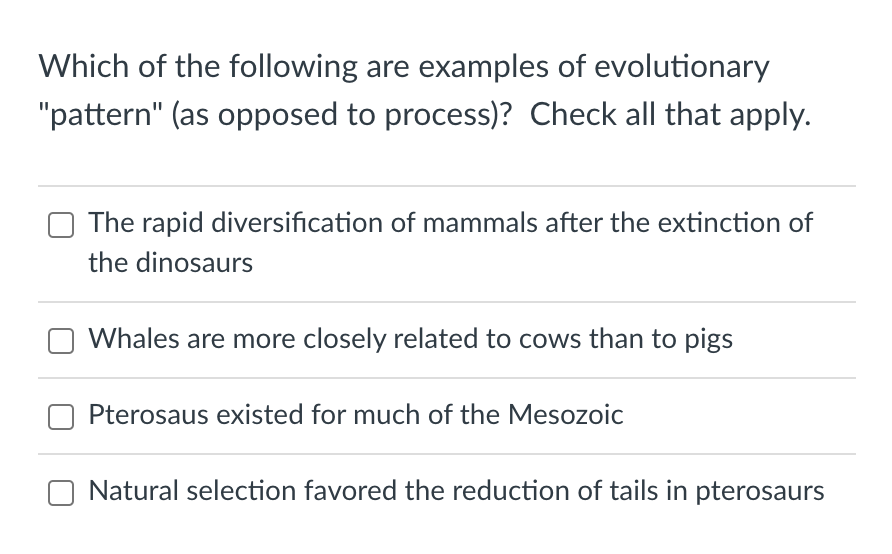Screen dimensions: 892x554
Task: Click the word 'pterosaurs' in last option
Action: pos(759,490)
